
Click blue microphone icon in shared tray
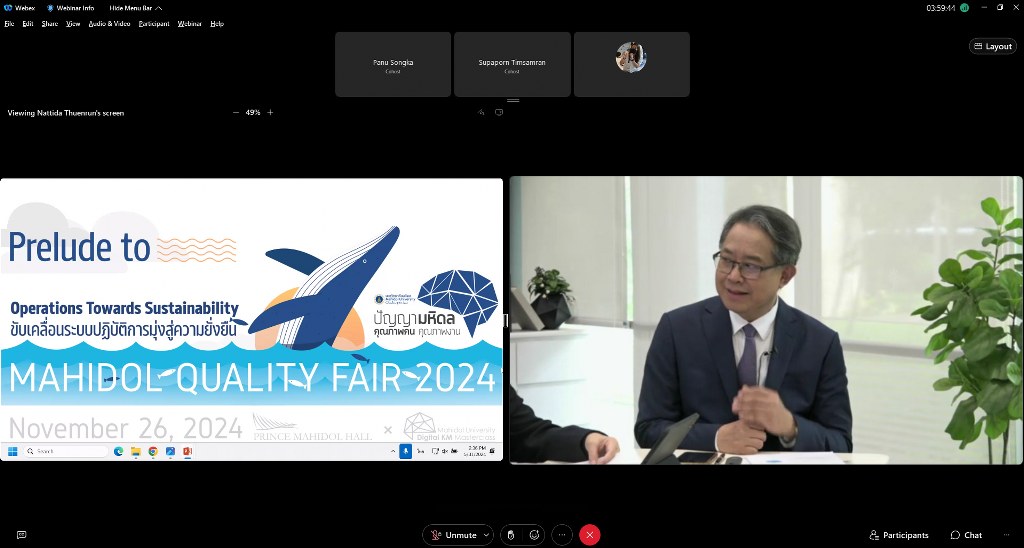click(406, 451)
